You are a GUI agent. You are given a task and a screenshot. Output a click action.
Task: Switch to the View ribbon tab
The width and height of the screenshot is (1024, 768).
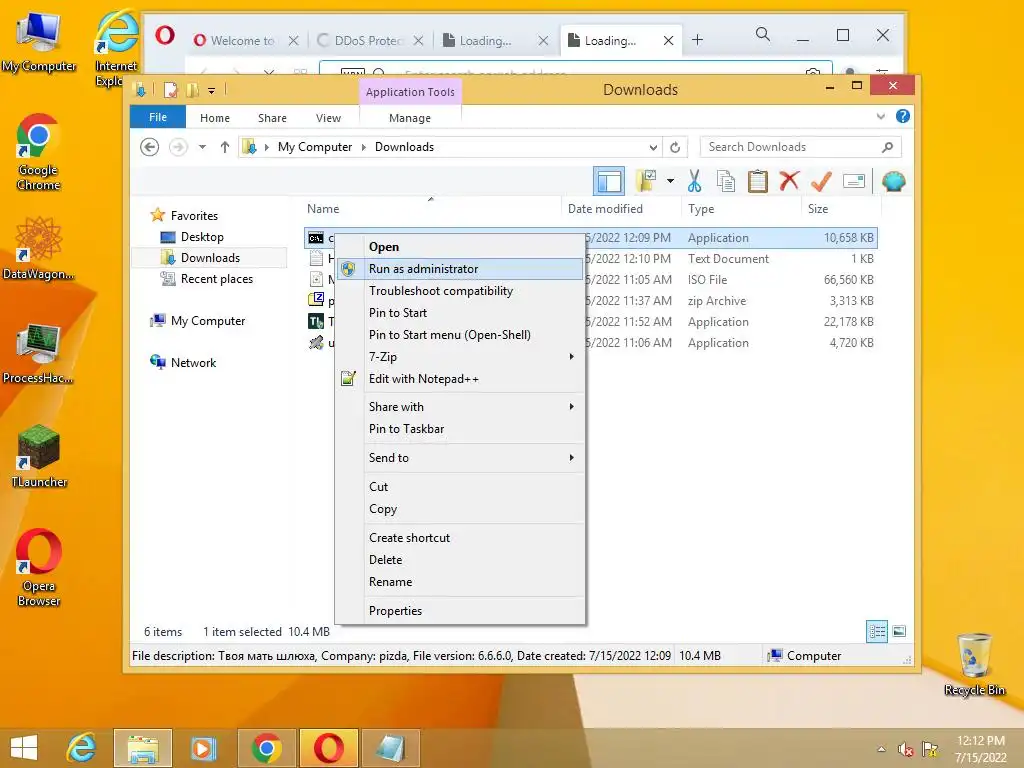tap(328, 118)
